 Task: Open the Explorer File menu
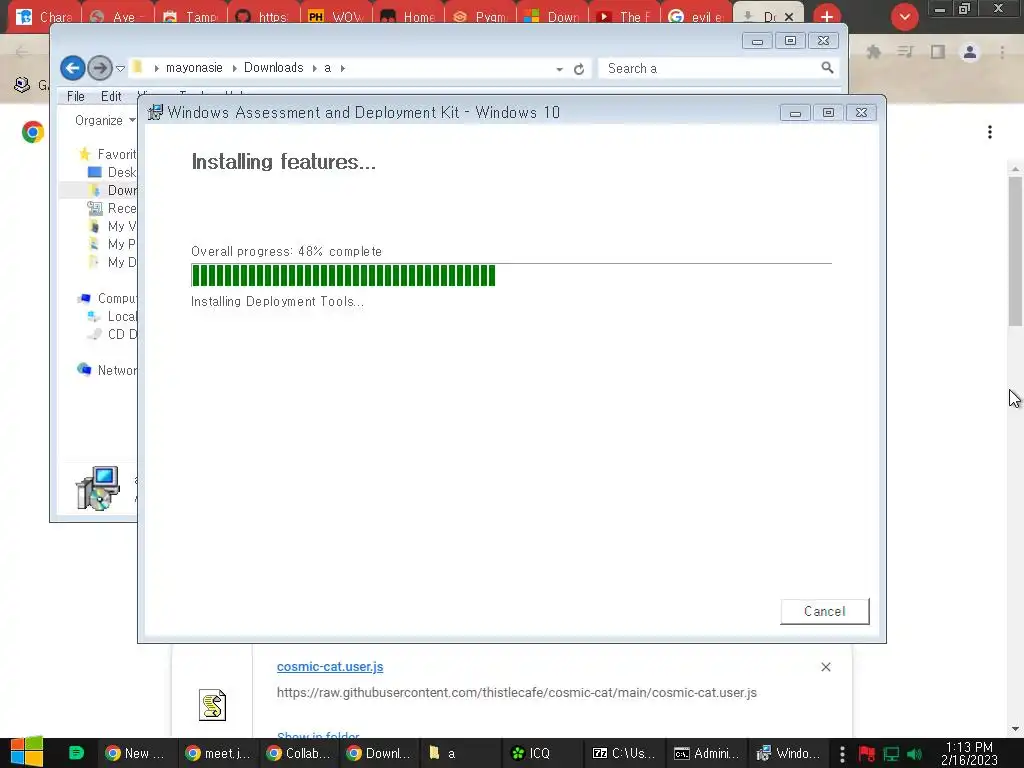point(76,97)
